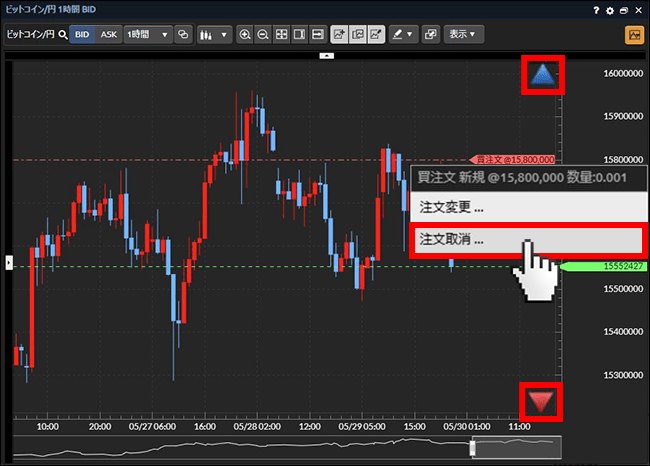Click the zoom in magnifier icon
Screen dimensions: 650x466
coord(245,34)
